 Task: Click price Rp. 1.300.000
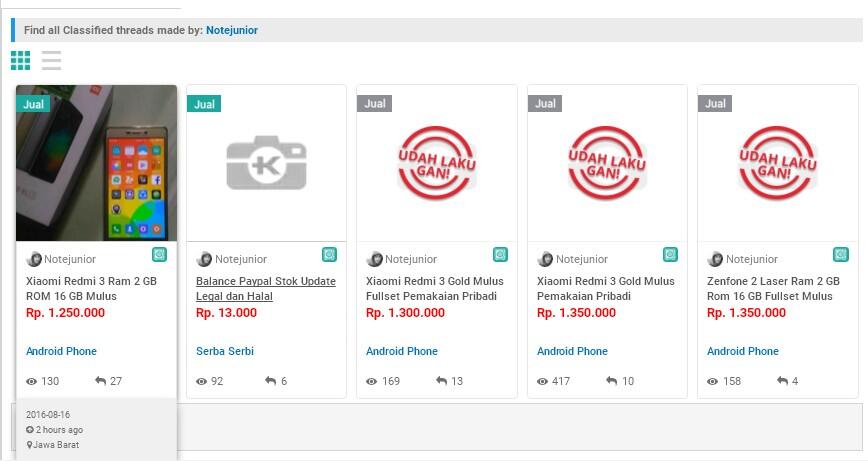[x=405, y=313]
